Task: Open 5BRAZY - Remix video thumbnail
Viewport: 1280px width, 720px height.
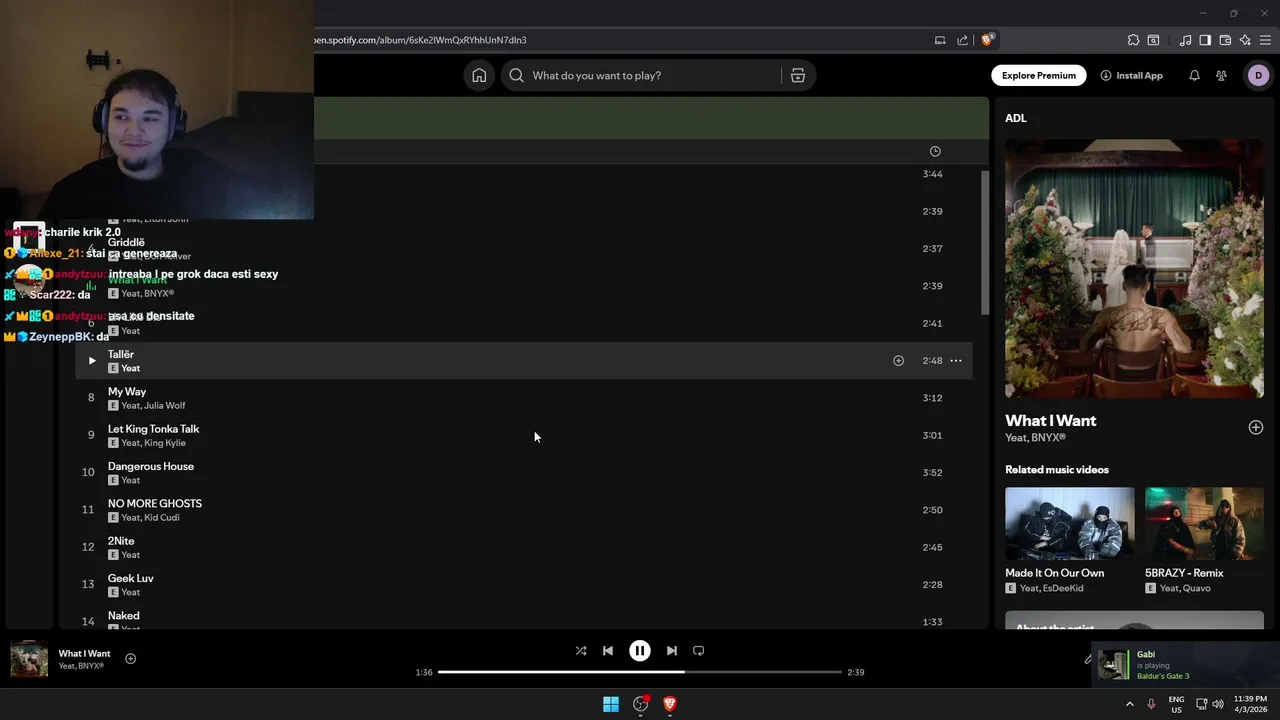Action: coord(1204,523)
